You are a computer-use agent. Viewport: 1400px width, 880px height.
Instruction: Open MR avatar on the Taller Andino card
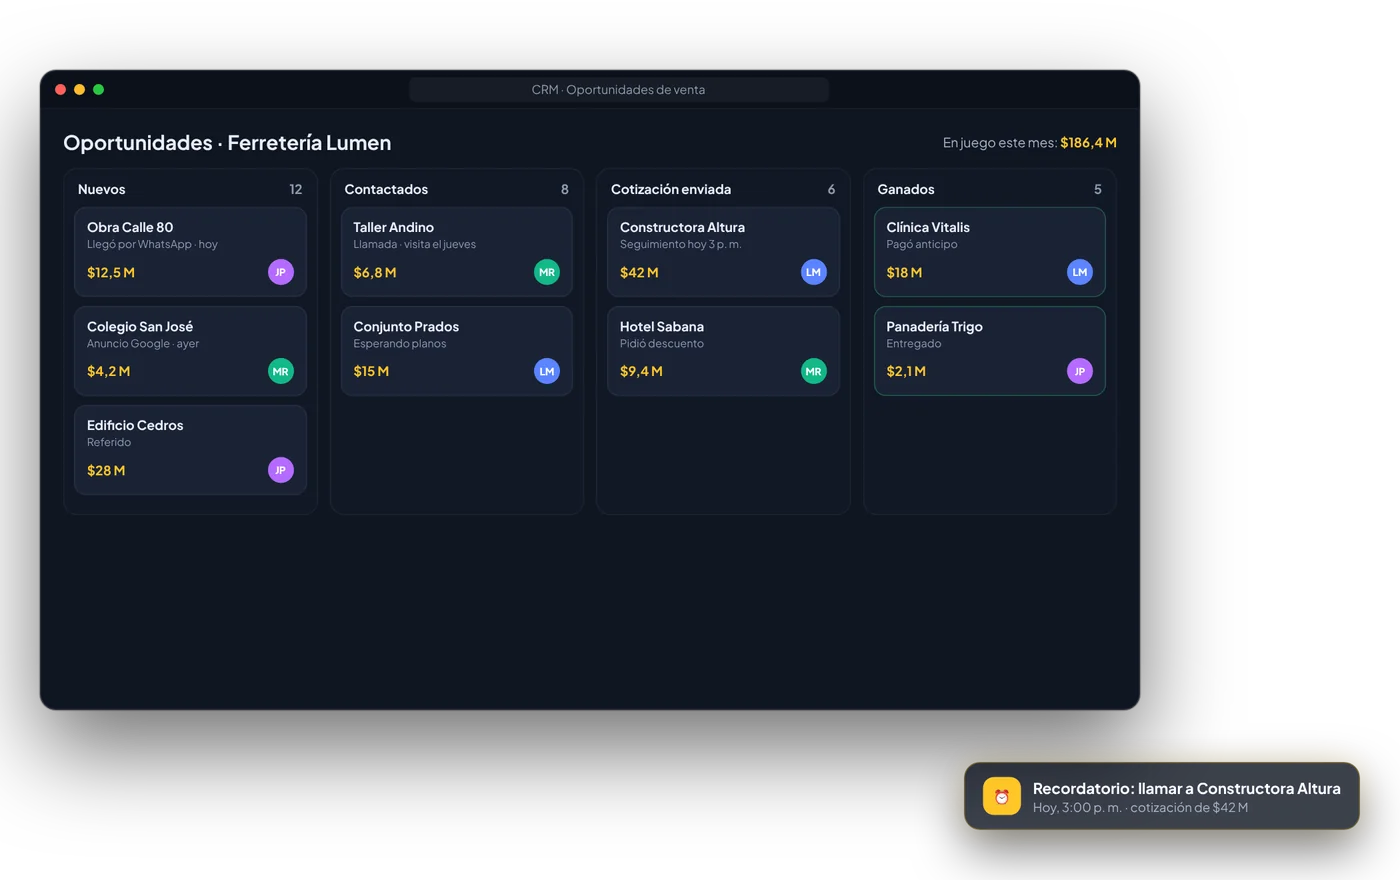547,272
